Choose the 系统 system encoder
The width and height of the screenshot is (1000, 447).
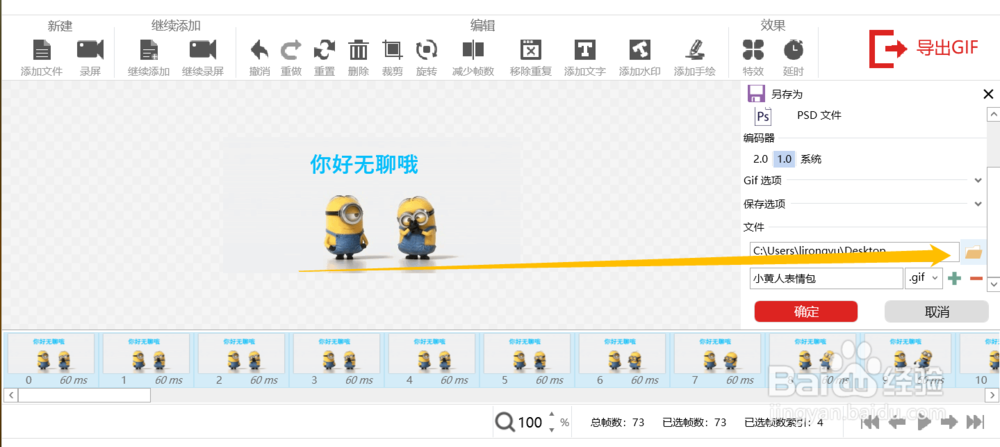point(811,159)
